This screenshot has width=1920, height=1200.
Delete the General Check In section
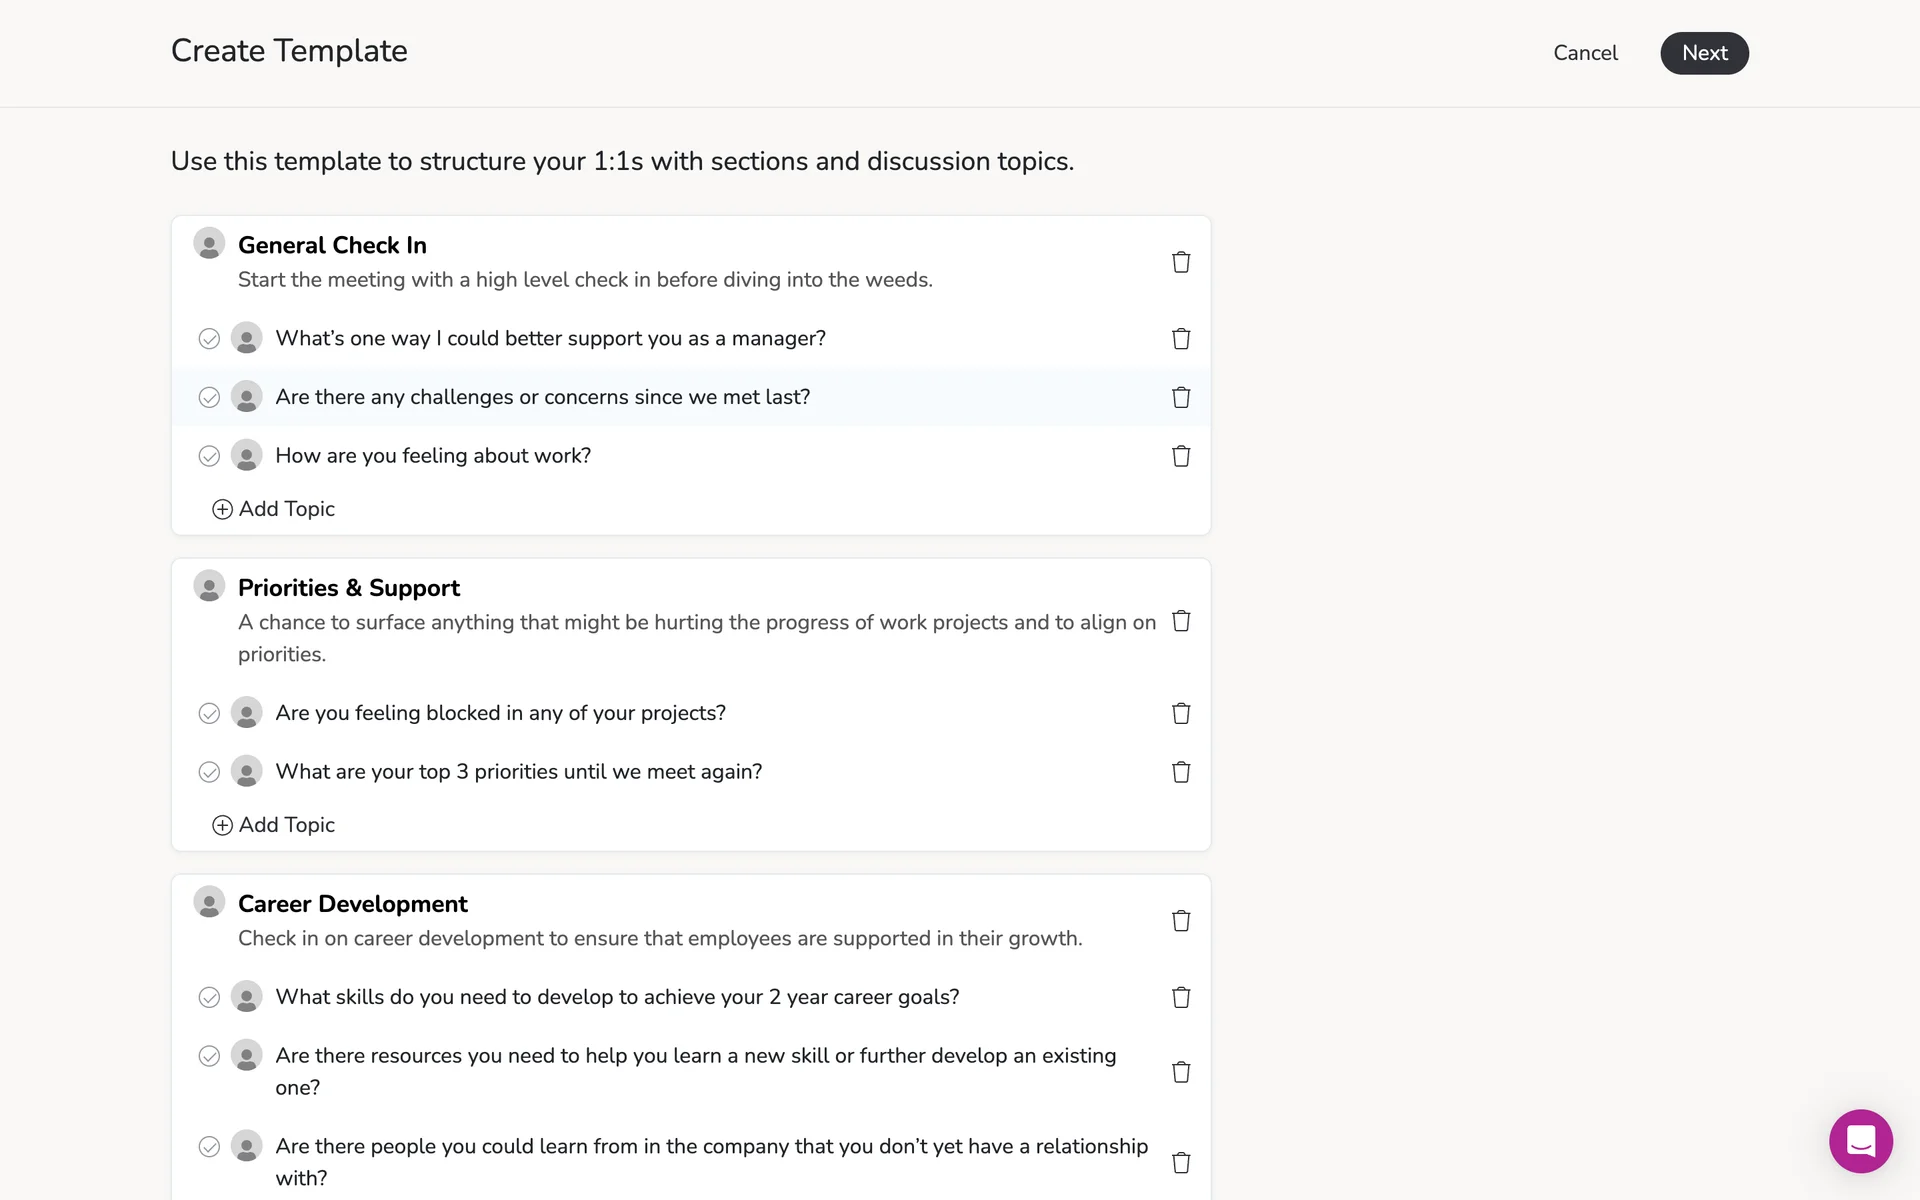point(1181,262)
